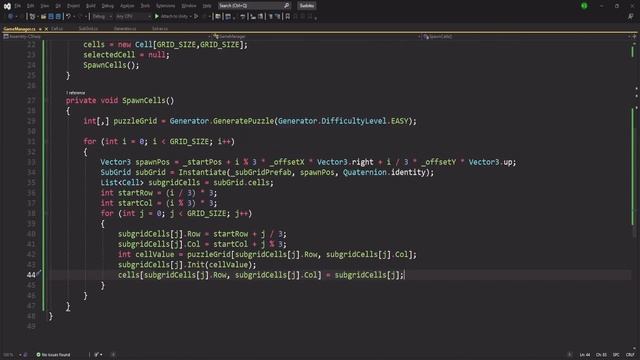The image size is (640, 360).
Task: Close the GameManager.cs tab
Action: tap(46, 29)
